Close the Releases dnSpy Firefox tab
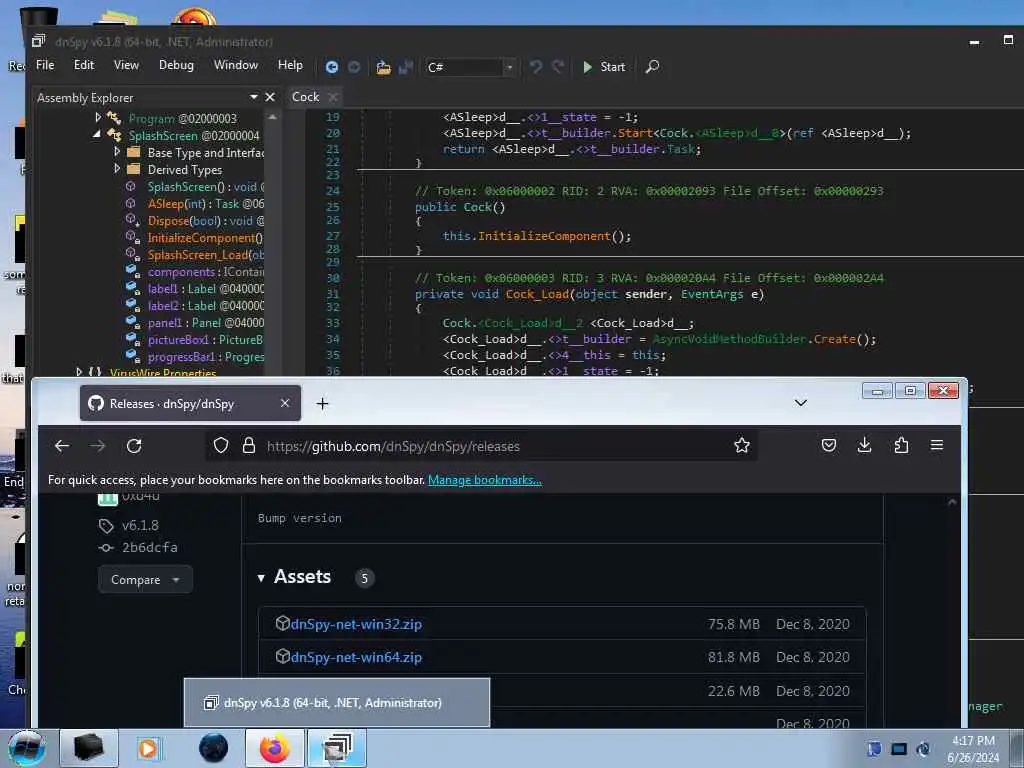 [x=285, y=404]
